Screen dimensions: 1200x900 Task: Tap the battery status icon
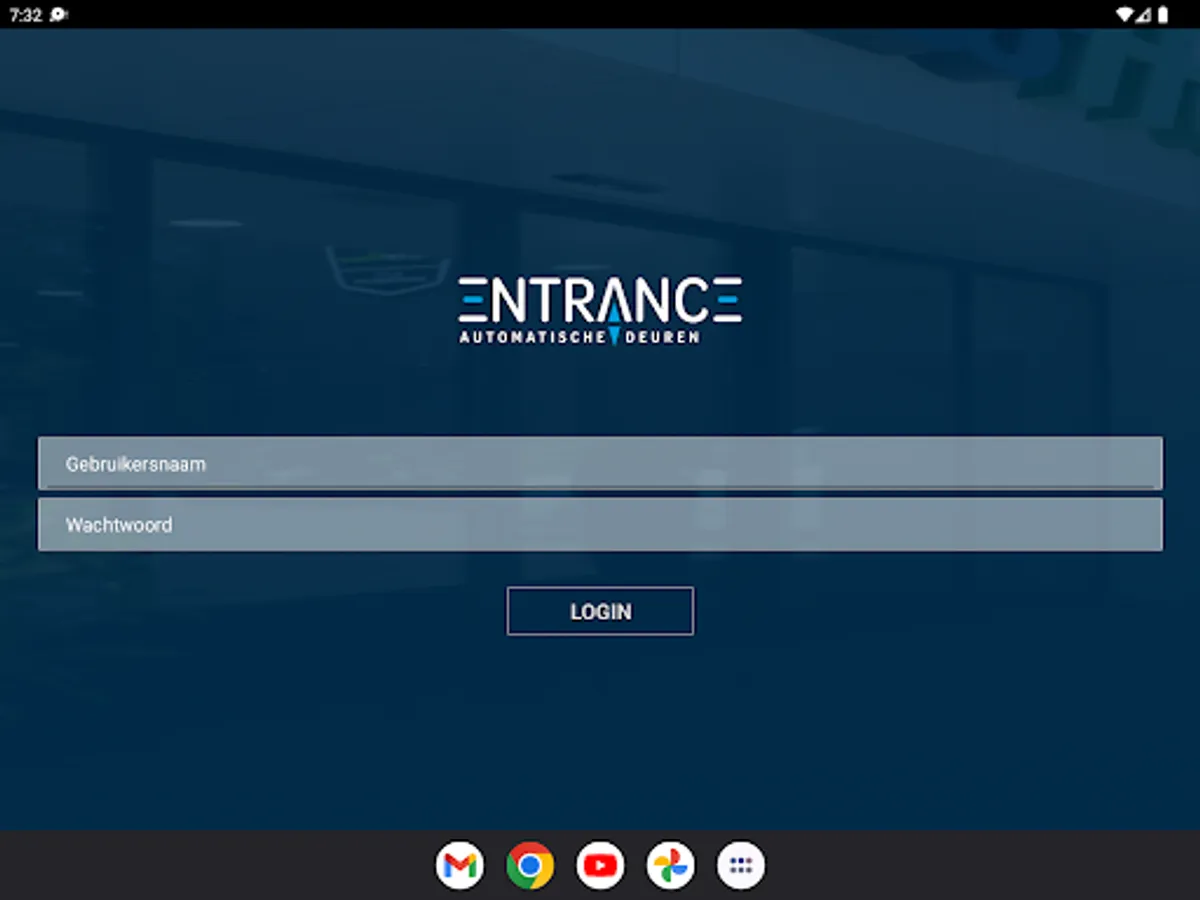(1163, 15)
